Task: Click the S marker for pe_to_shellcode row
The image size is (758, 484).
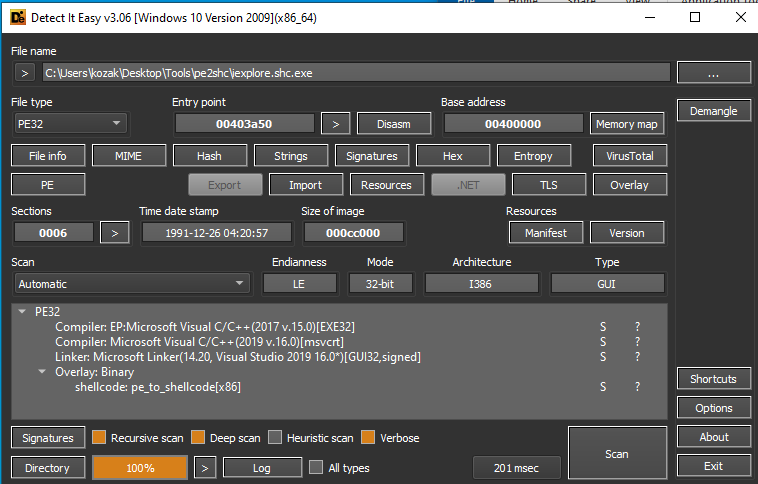Action: [x=603, y=387]
